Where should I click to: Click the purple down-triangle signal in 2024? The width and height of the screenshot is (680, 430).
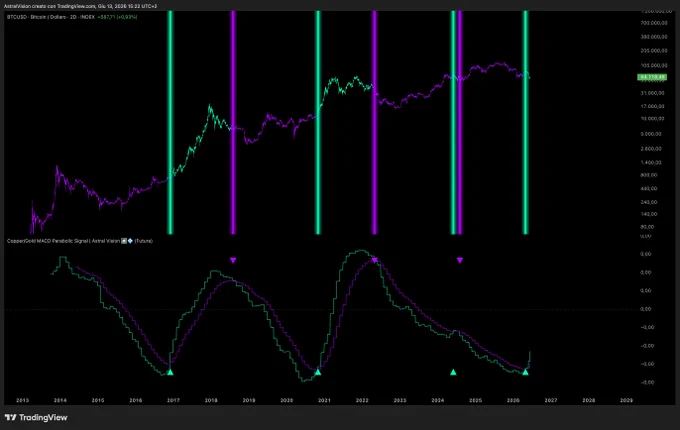coord(460,260)
